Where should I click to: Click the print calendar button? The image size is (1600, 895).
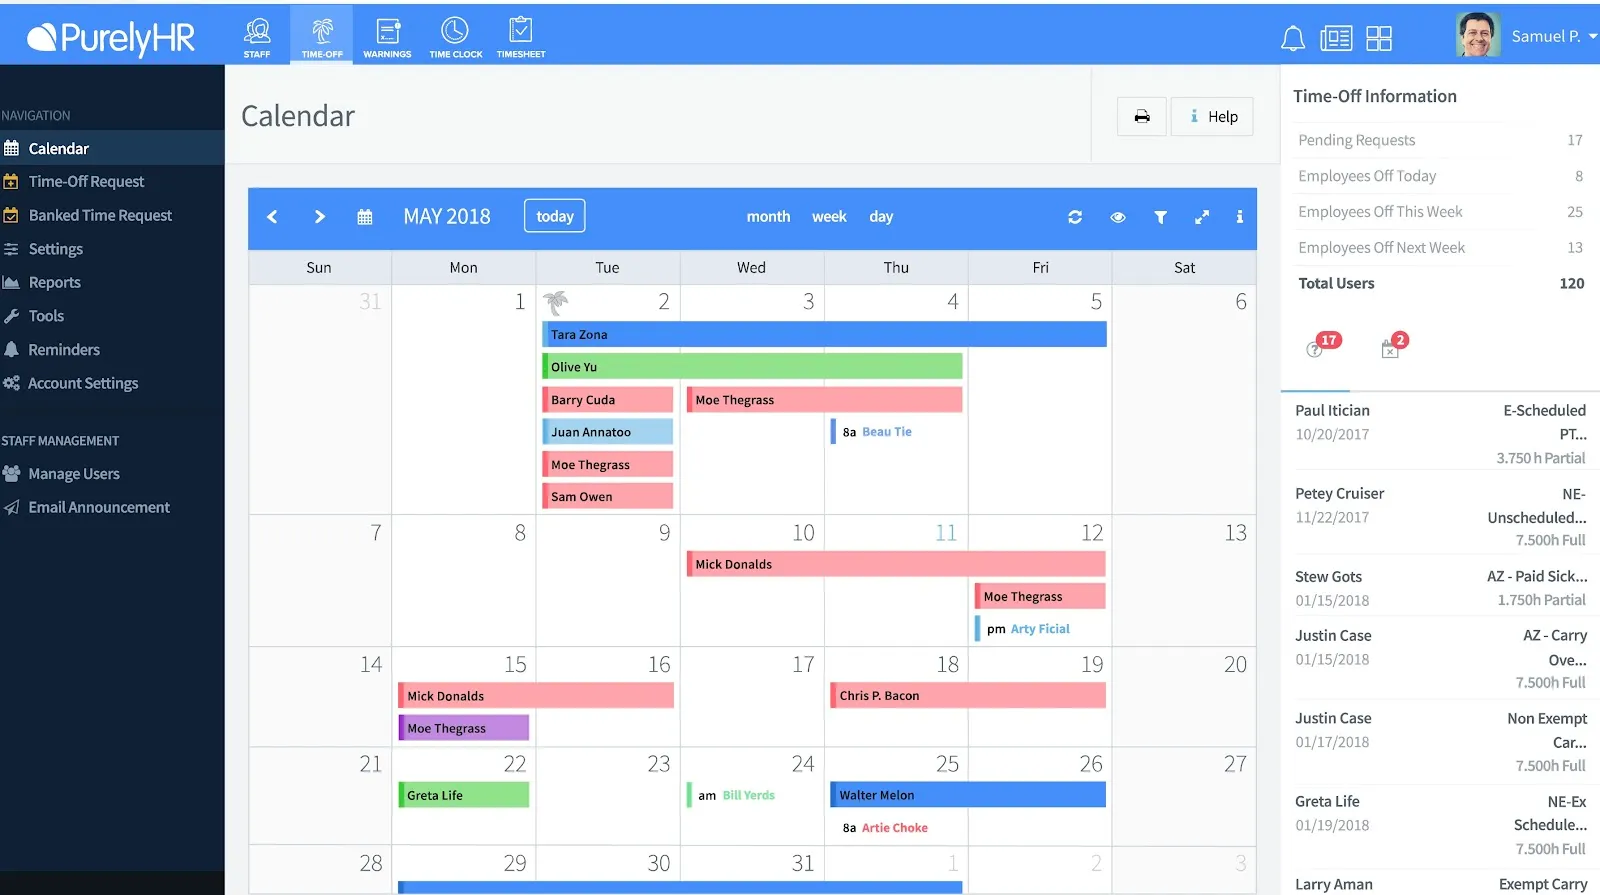pos(1142,117)
